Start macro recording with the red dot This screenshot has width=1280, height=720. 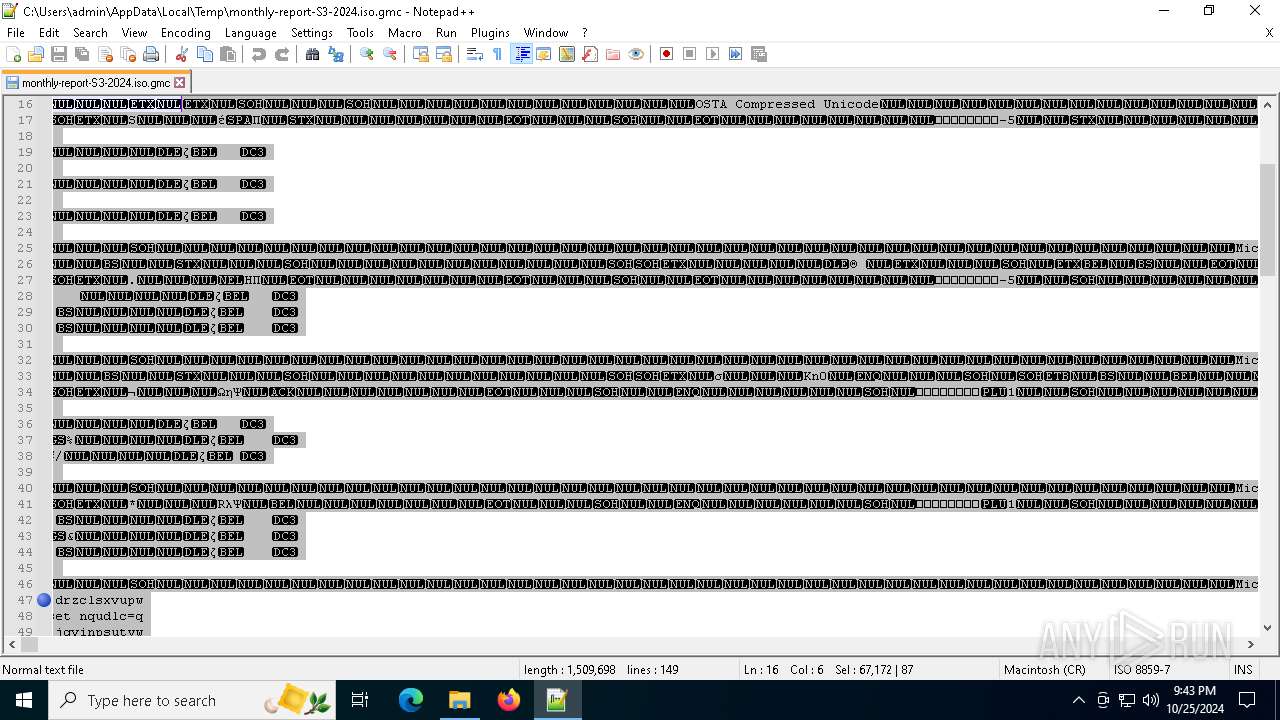(667, 54)
